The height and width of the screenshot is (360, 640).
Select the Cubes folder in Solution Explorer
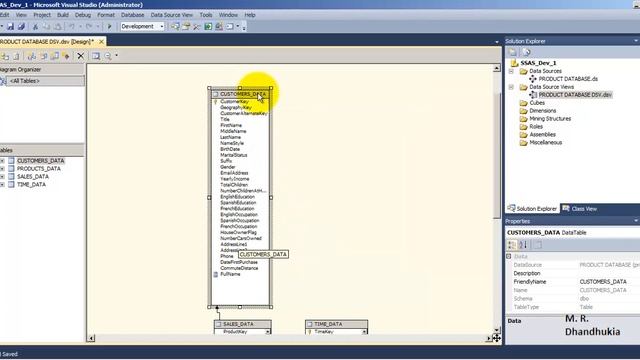[537, 103]
